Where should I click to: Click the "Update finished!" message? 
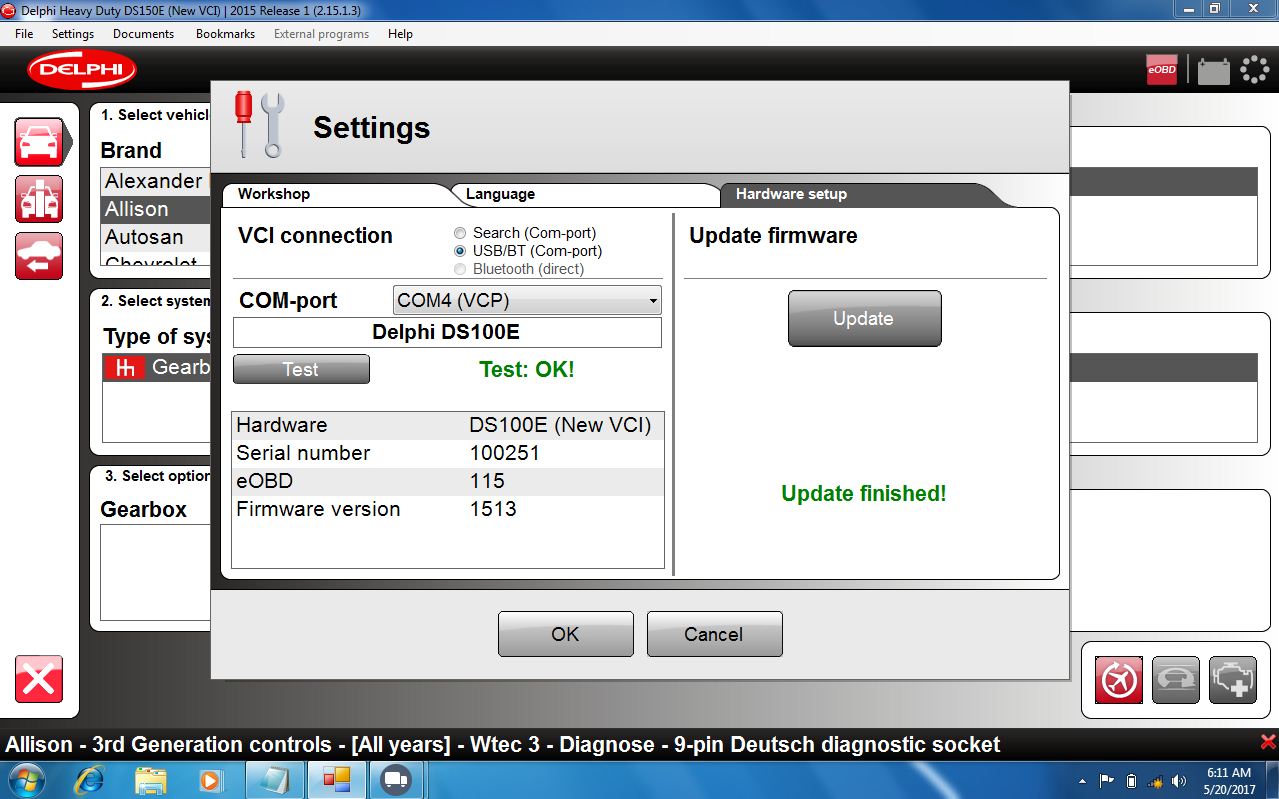[x=864, y=493]
